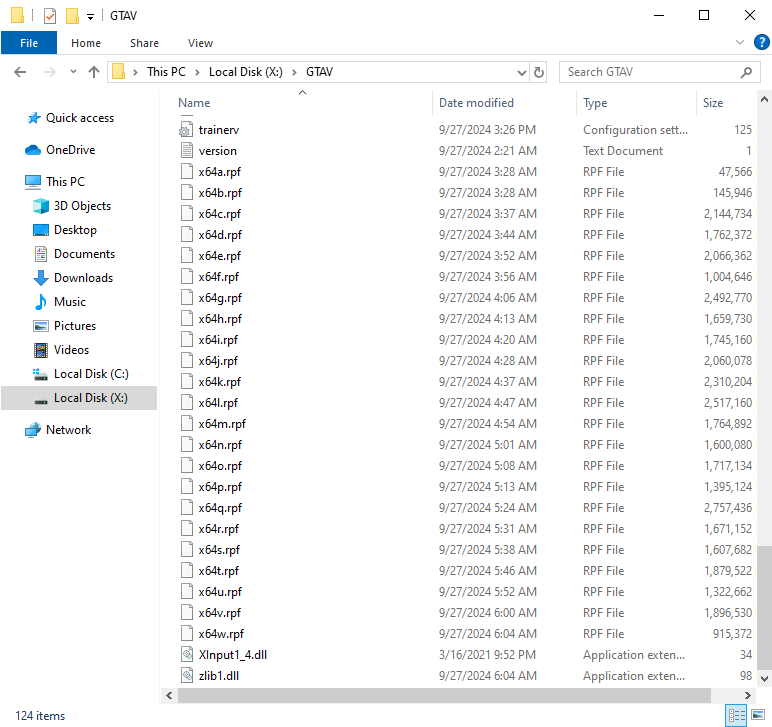Select the zlib1.dll file icon
This screenshot has height=727, width=772.
point(186,676)
